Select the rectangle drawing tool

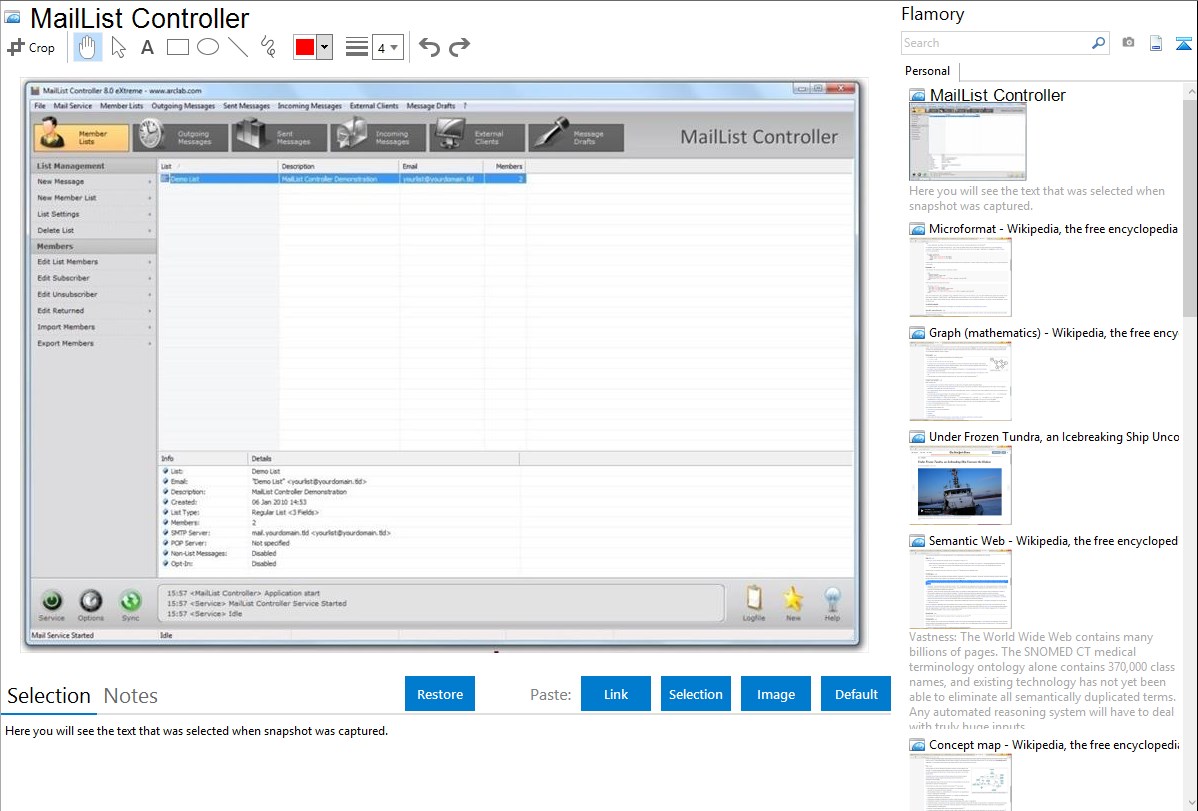click(177, 47)
